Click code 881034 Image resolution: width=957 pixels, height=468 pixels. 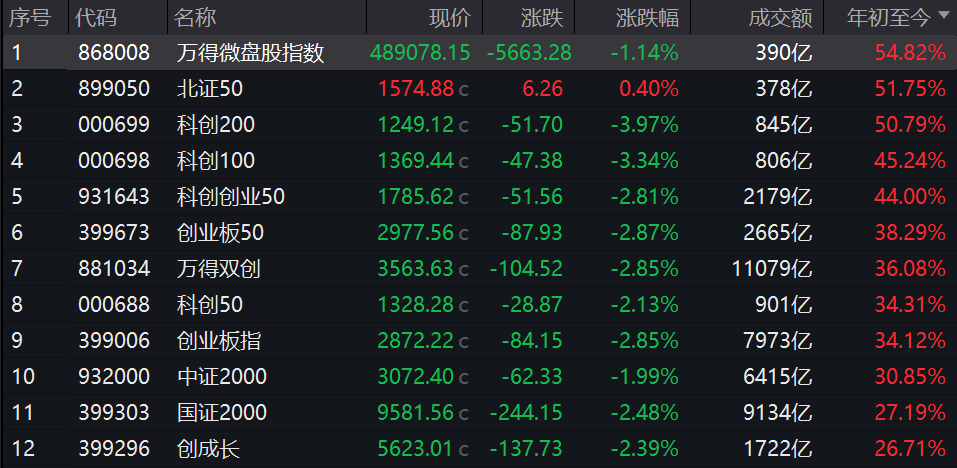[114, 268]
